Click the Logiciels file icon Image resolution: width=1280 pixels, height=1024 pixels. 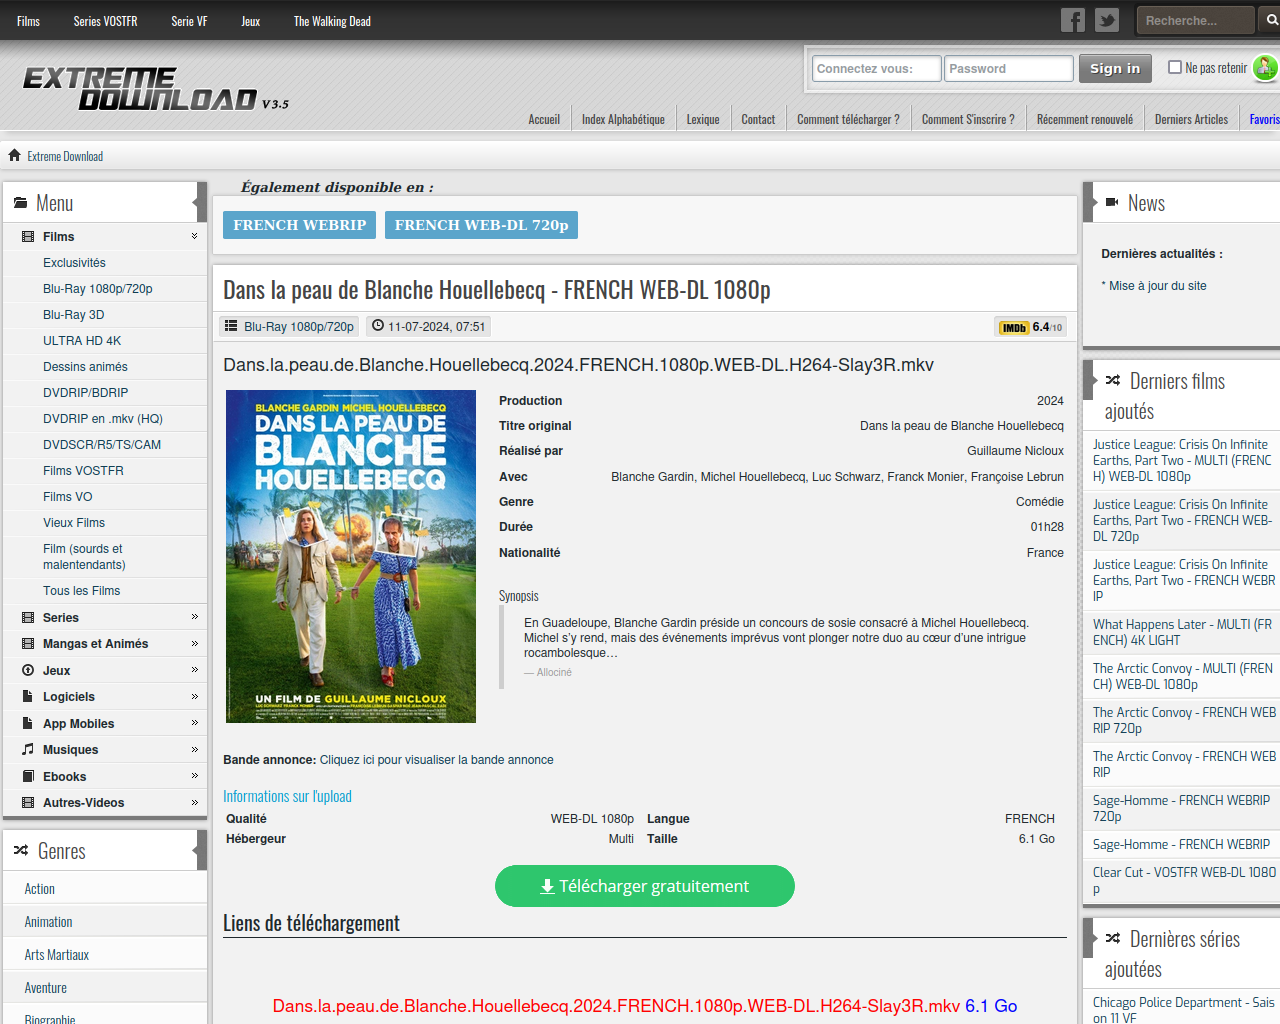[x=28, y=696]
